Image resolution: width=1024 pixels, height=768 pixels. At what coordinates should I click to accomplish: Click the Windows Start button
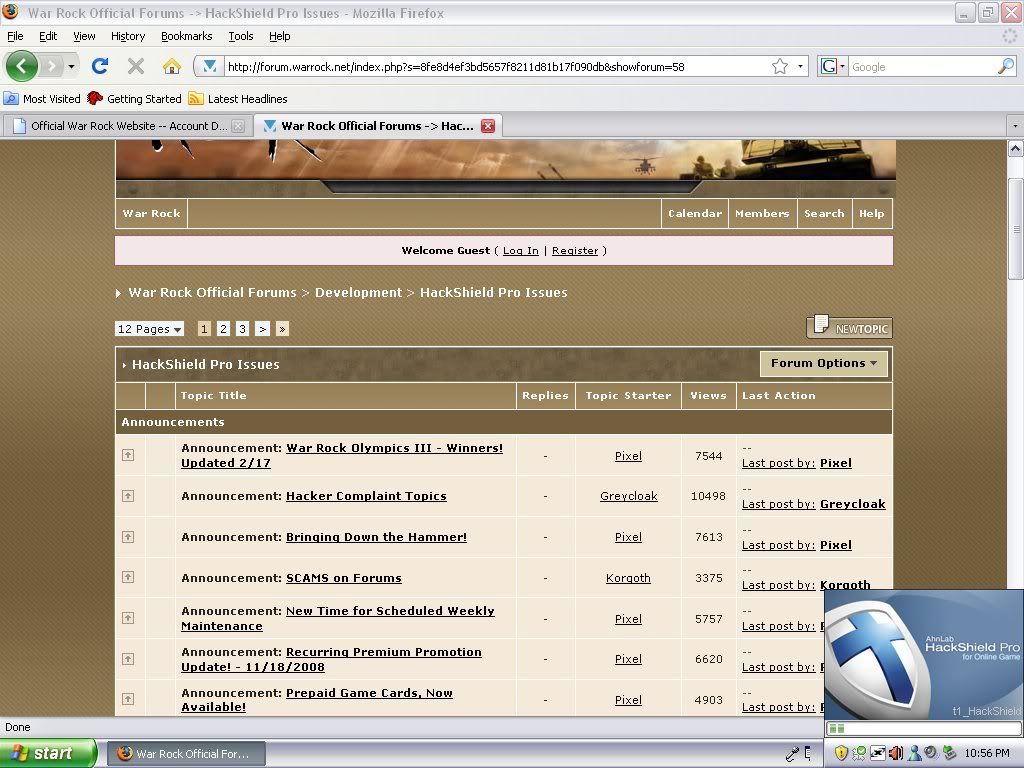pos(48,754)
